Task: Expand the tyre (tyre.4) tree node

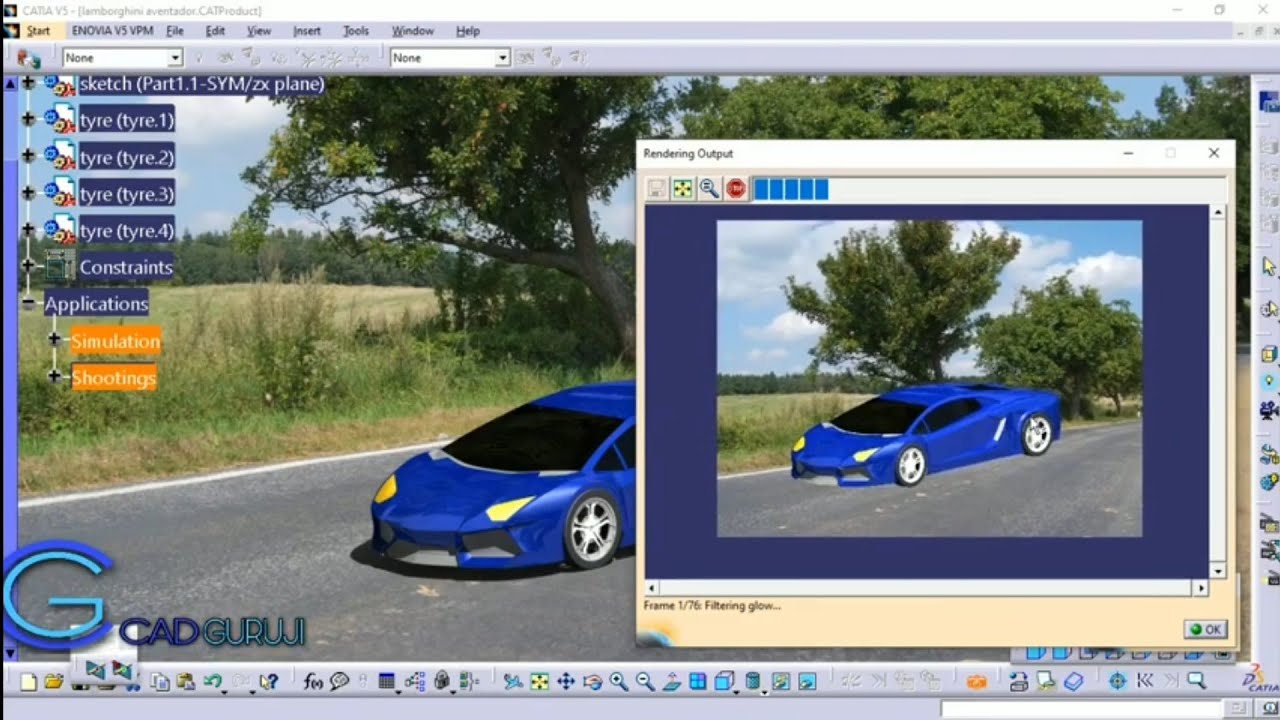Action: pos(27,230)
